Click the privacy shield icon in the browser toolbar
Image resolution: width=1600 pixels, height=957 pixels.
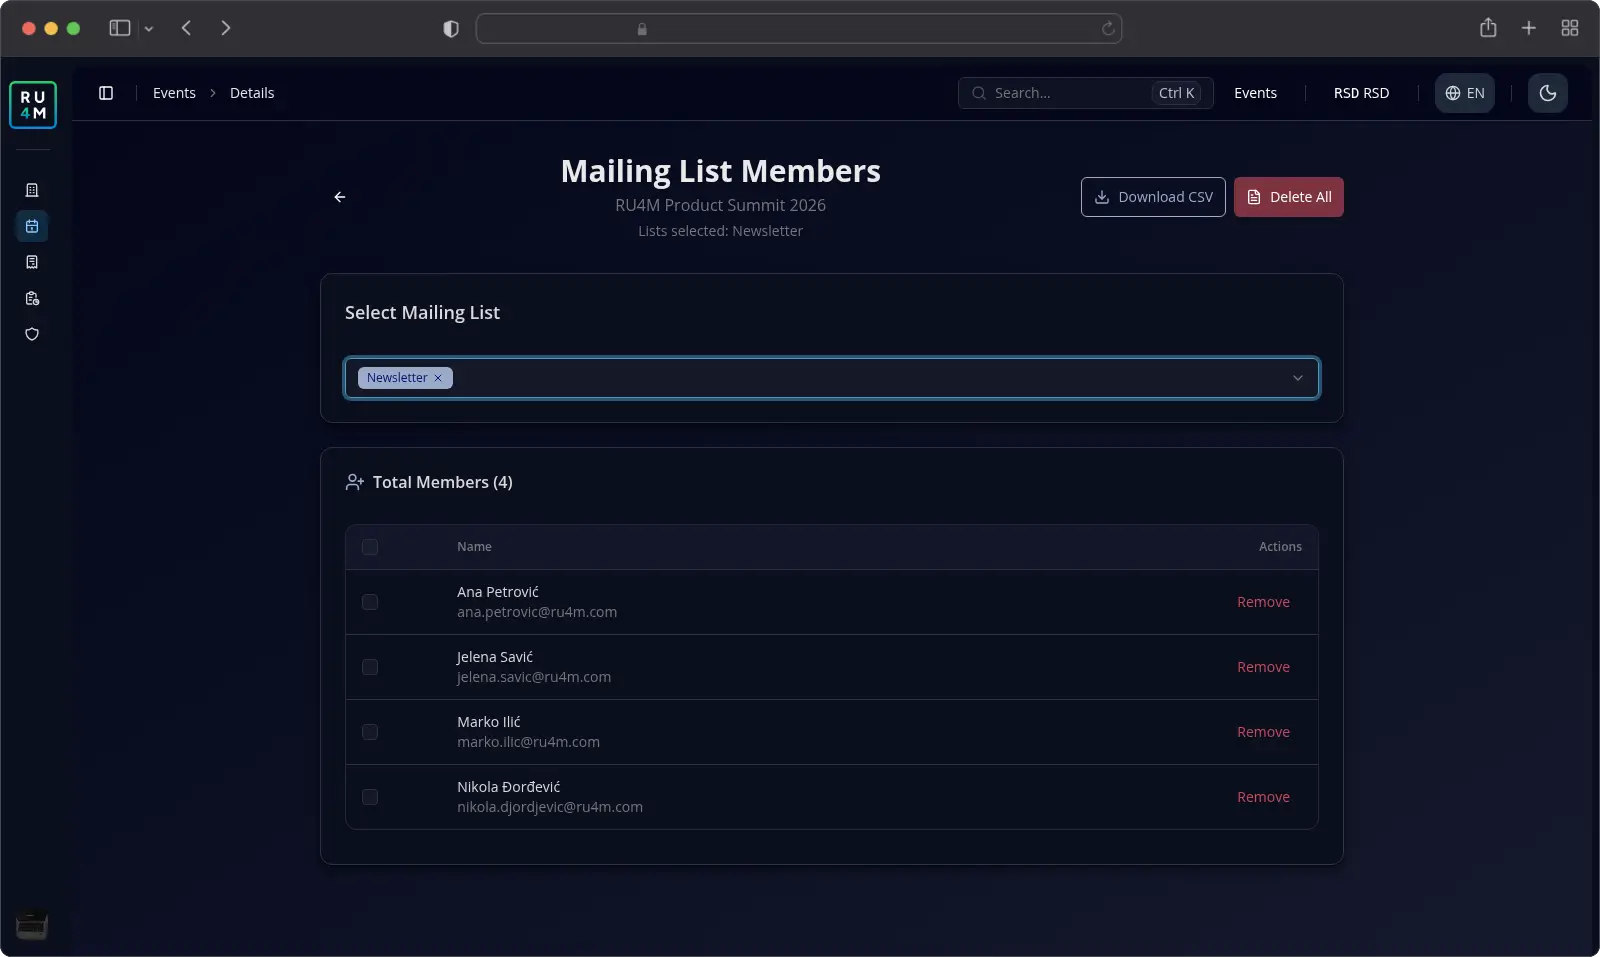[x=451, y=29]
